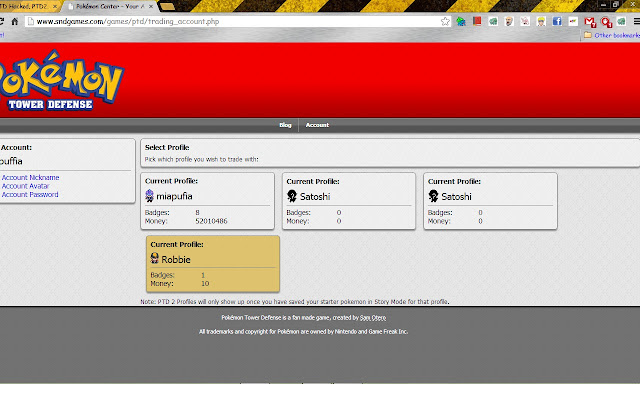Click the trademarks and copyright footer text
640x400 pixels.
click(303, 331)
